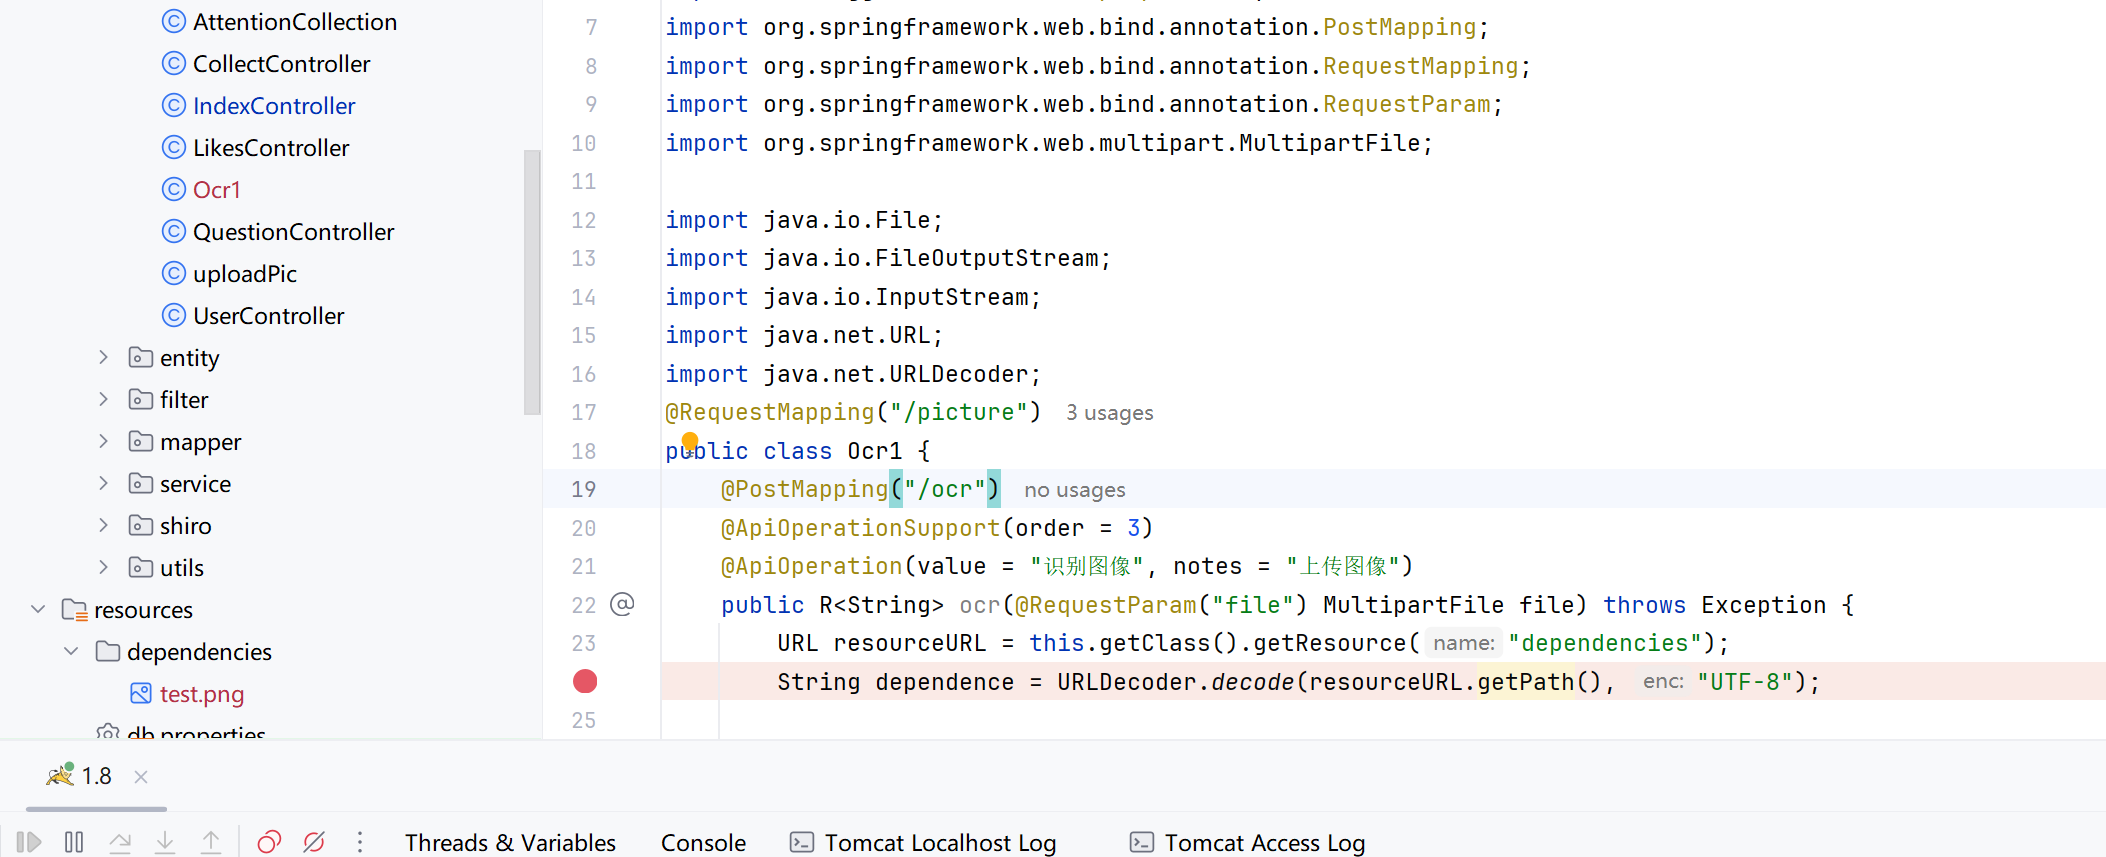Expand the utils package
The width and height of the screenshot is (2106, 857).
[103, 567]
